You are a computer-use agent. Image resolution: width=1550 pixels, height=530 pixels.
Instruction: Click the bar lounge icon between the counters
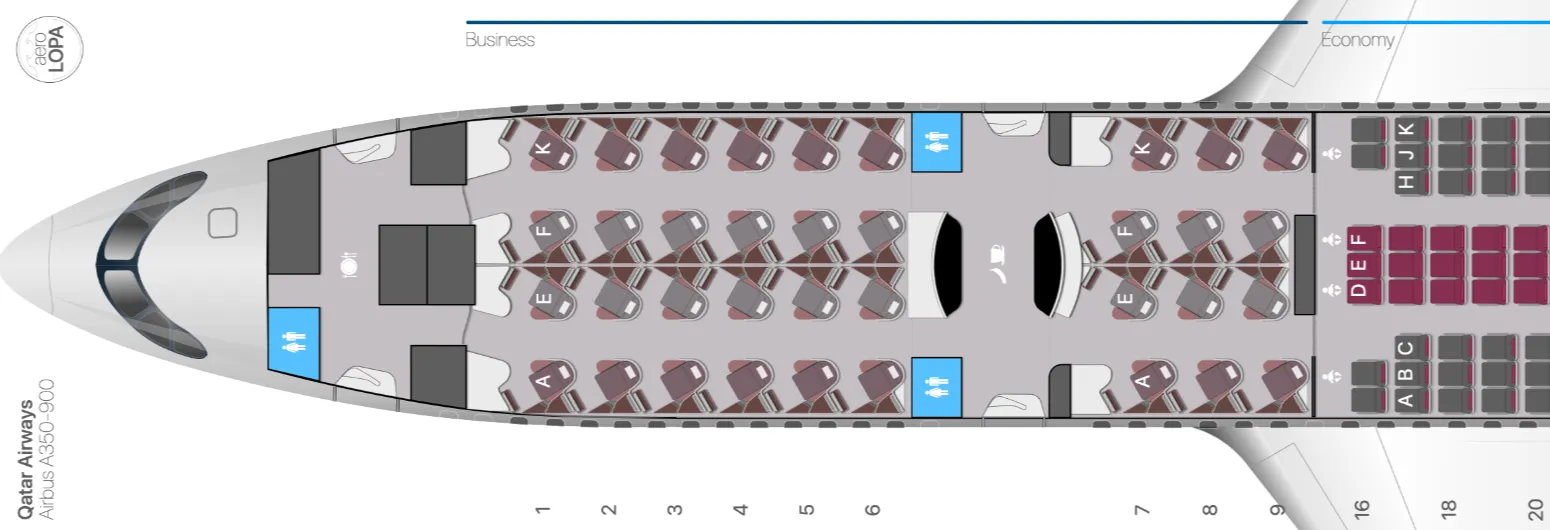(x=996, y=264)
